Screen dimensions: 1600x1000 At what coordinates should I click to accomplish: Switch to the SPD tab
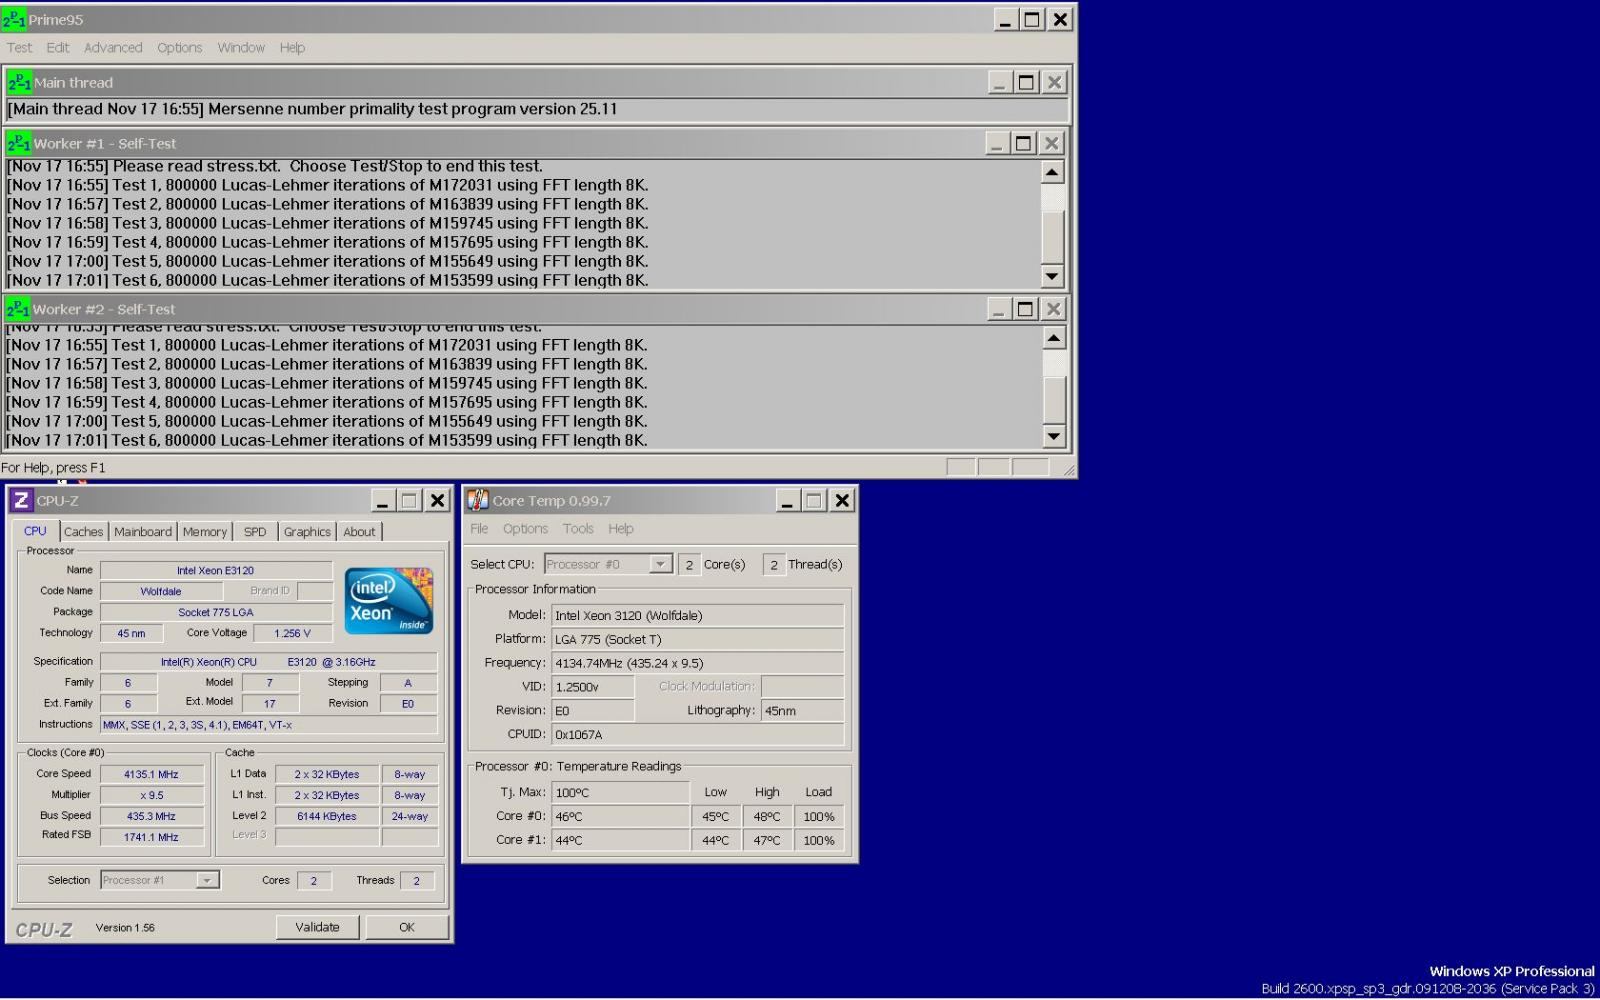click(255, 532)
